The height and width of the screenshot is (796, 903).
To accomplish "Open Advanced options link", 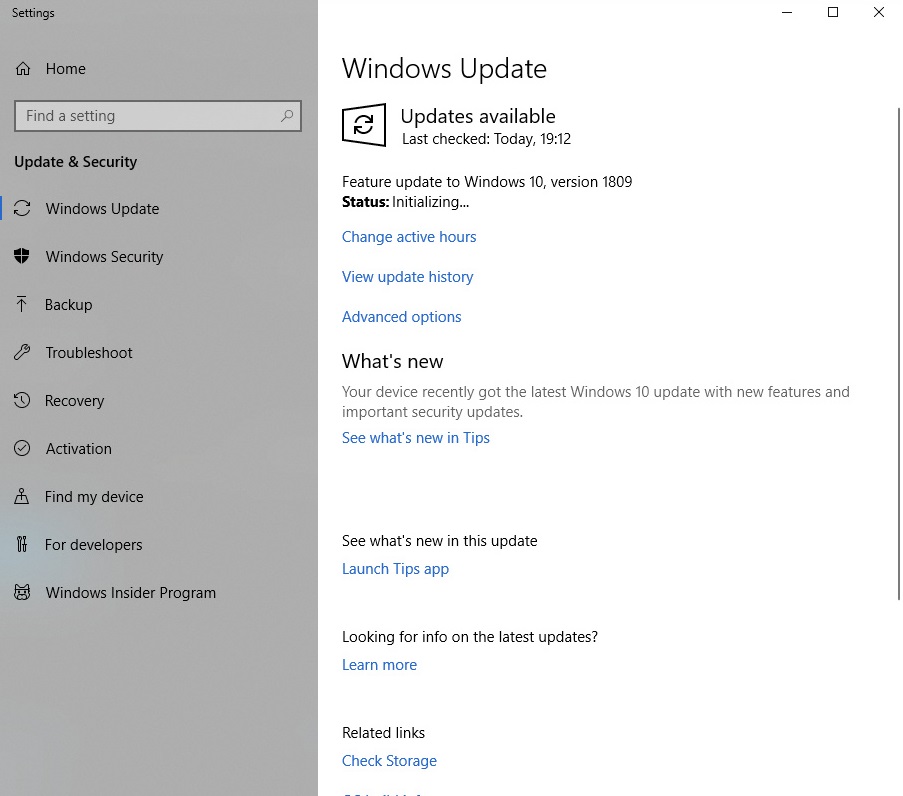I will [x=401, y=317].
